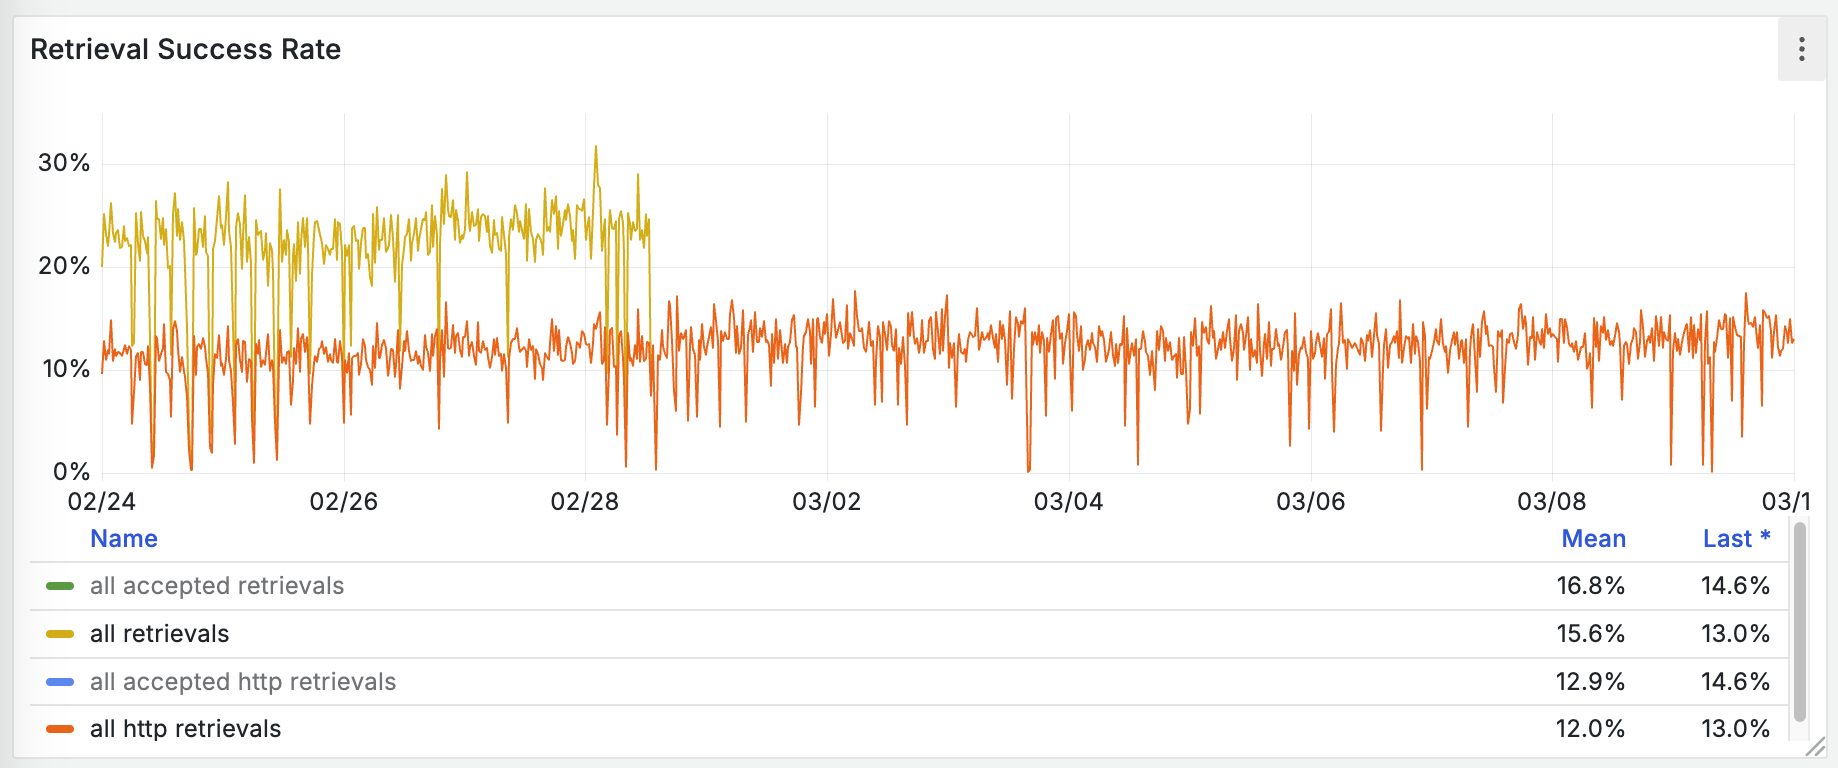Click blue series icon for accepted http retrievals

(60, 682)
